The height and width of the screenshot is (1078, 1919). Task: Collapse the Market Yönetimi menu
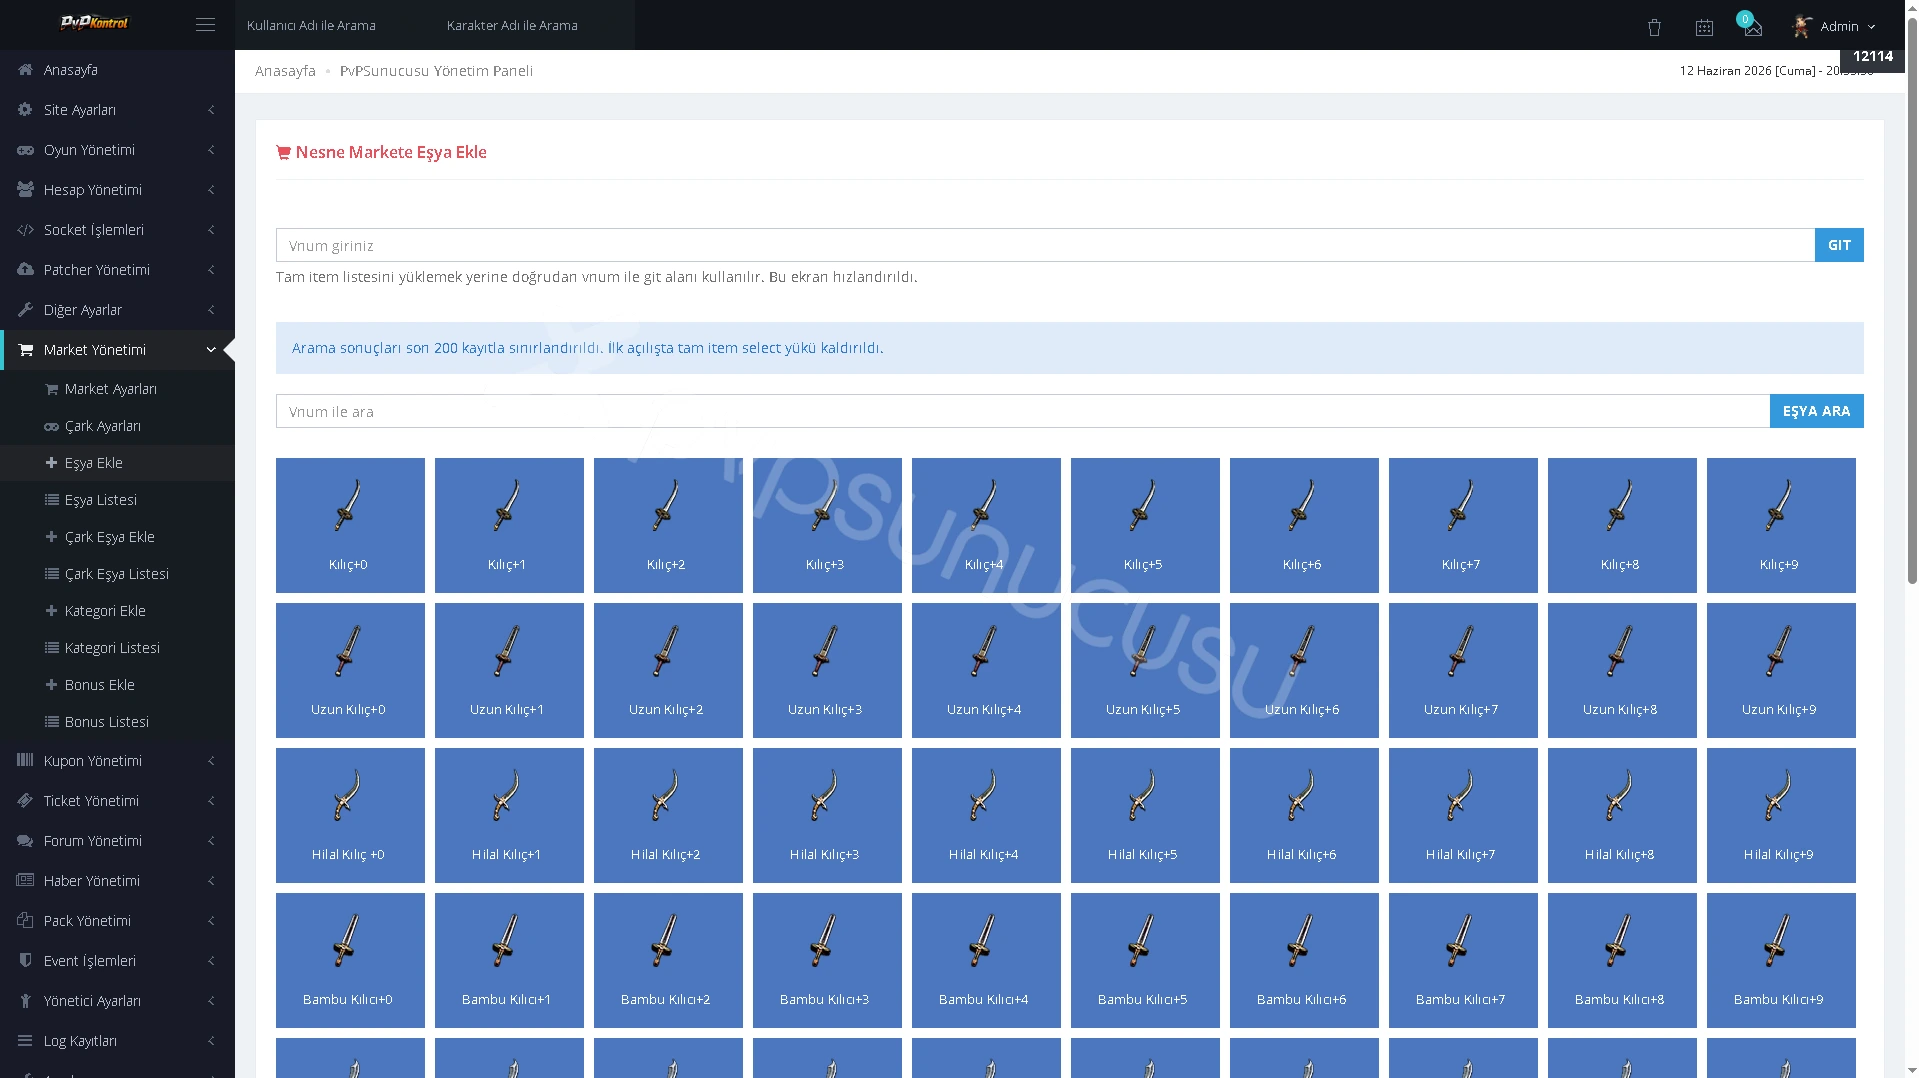click(117, 350)
